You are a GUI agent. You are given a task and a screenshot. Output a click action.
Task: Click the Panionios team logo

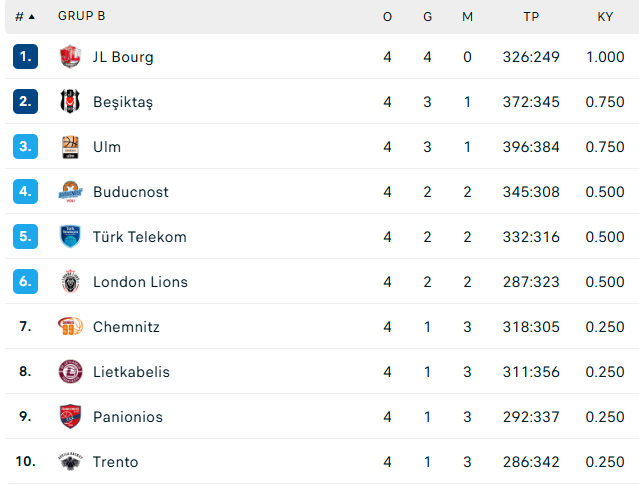[x=70, y=417]
